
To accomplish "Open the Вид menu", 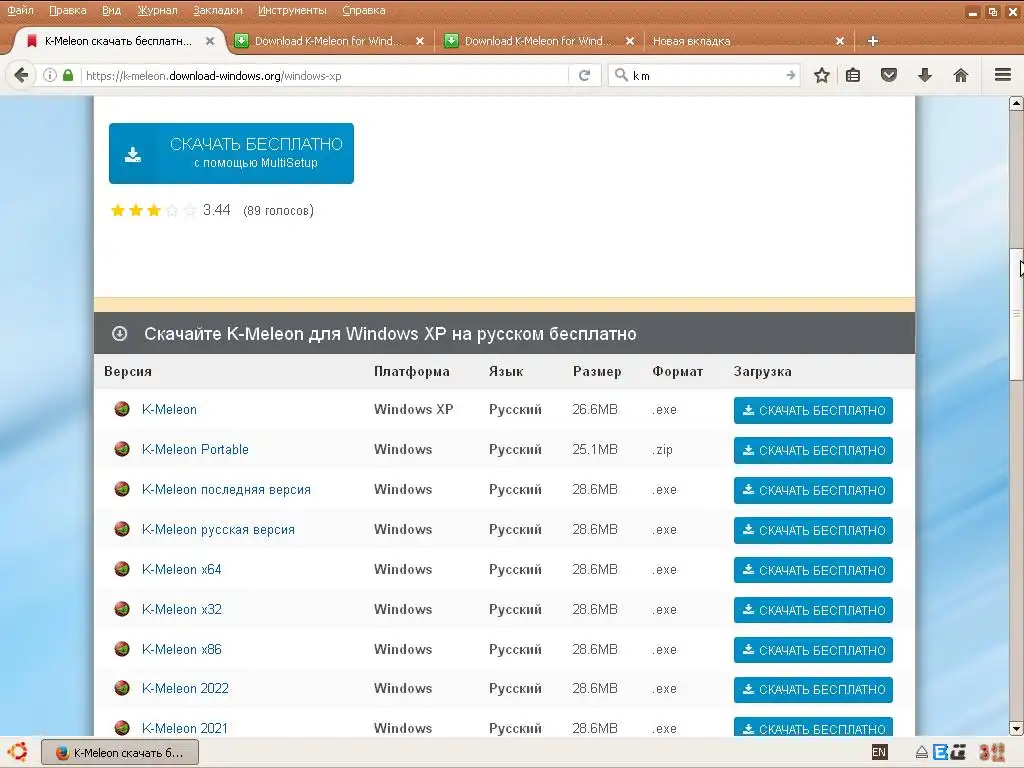I will click(112, 10).
